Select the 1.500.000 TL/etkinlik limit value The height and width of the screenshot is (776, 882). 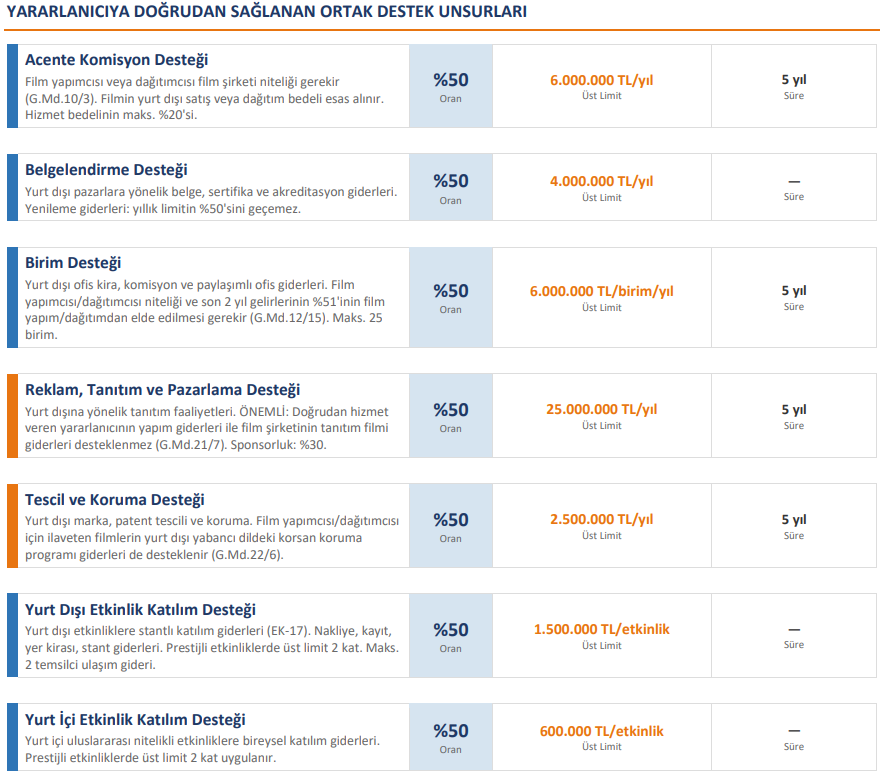pyautogui.click(x=601, y=629)
